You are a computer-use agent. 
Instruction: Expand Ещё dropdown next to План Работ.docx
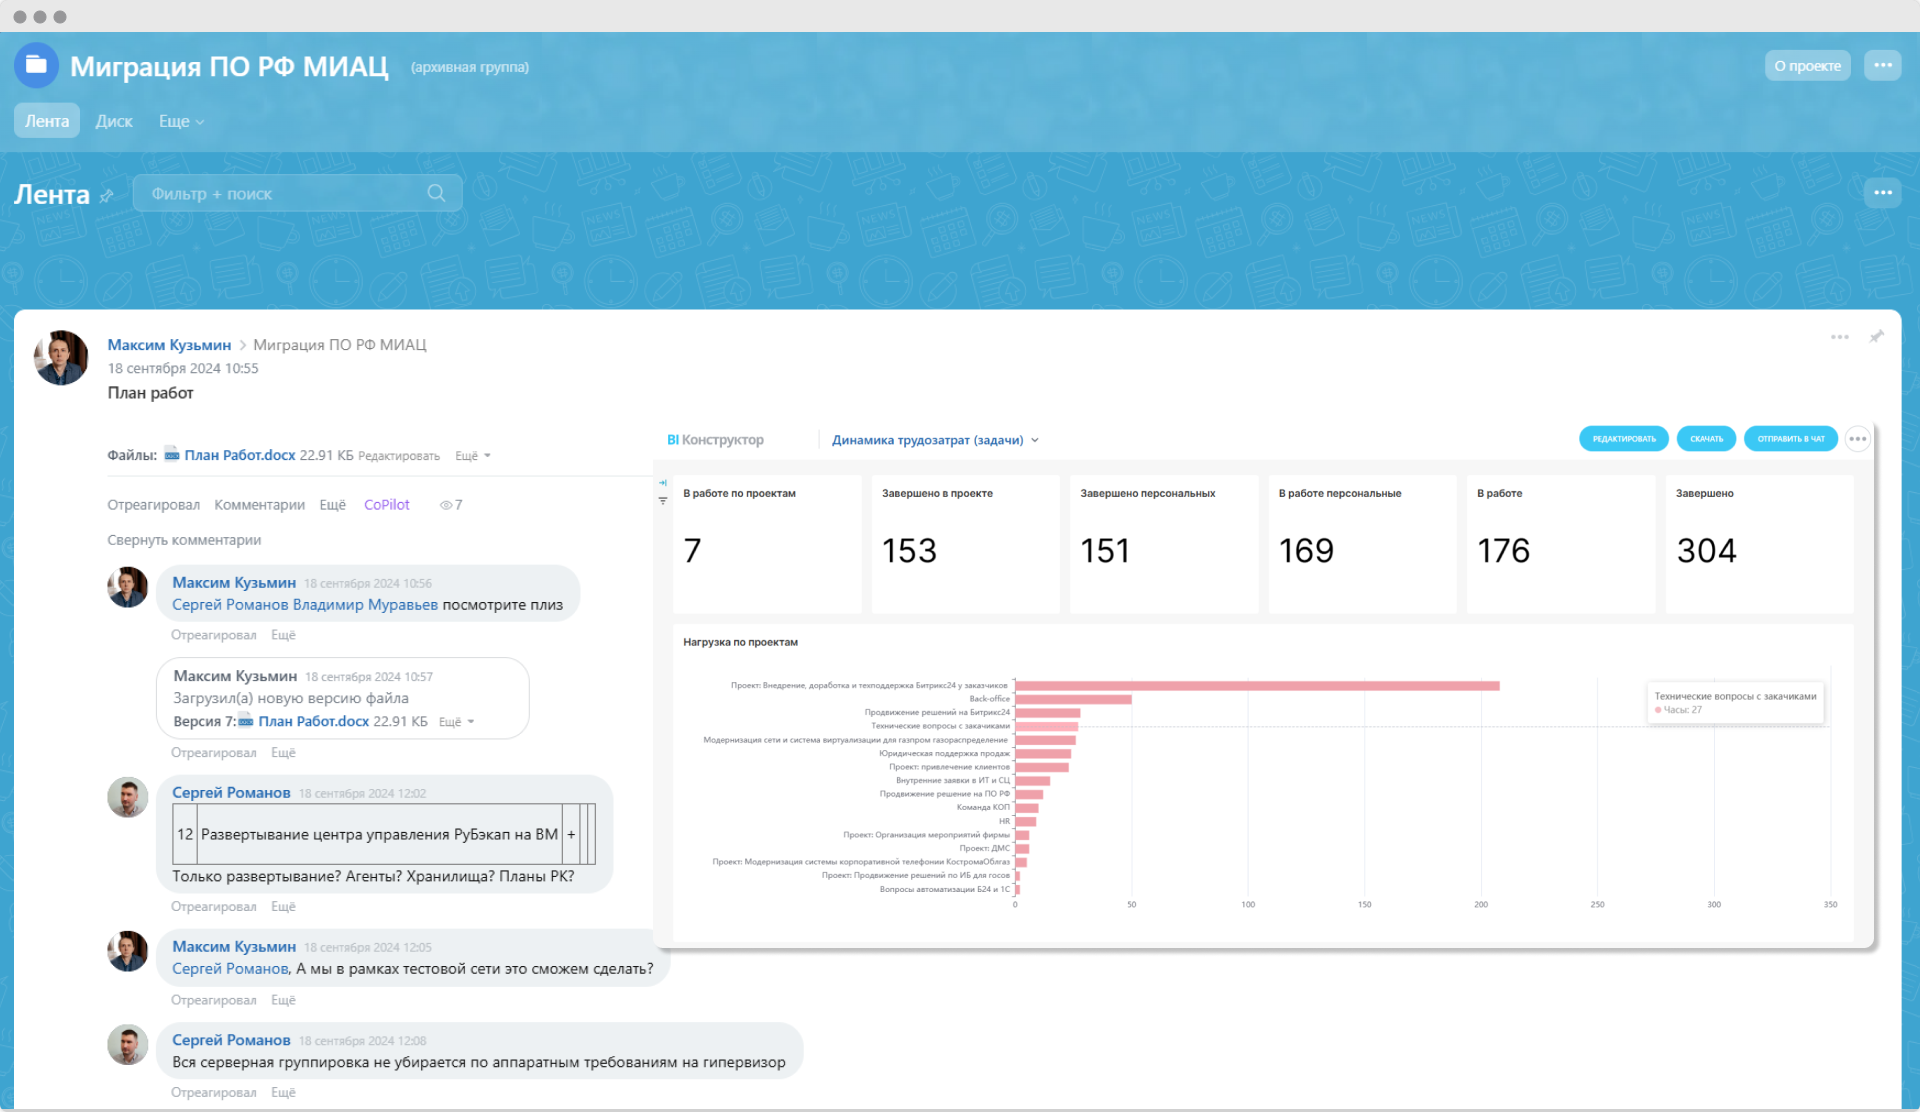point(473,456)
